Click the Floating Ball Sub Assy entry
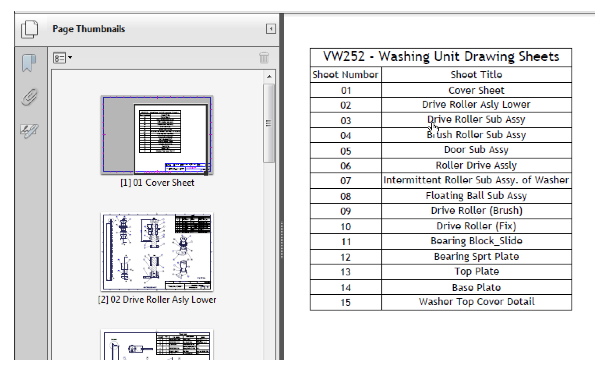This screenshot has height=378, width=615. coord(476,196)
